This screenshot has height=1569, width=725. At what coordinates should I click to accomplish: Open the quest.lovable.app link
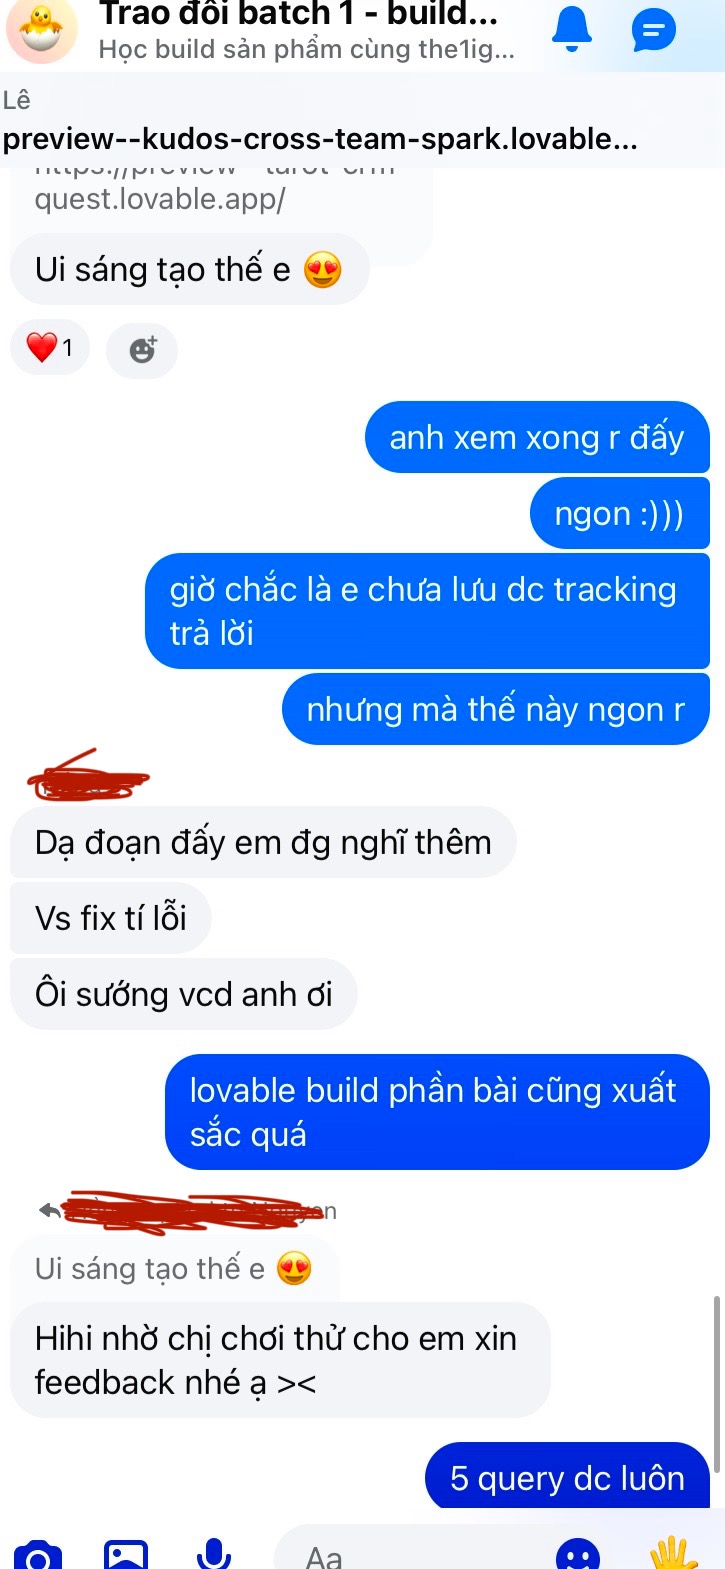click(160, 198)
